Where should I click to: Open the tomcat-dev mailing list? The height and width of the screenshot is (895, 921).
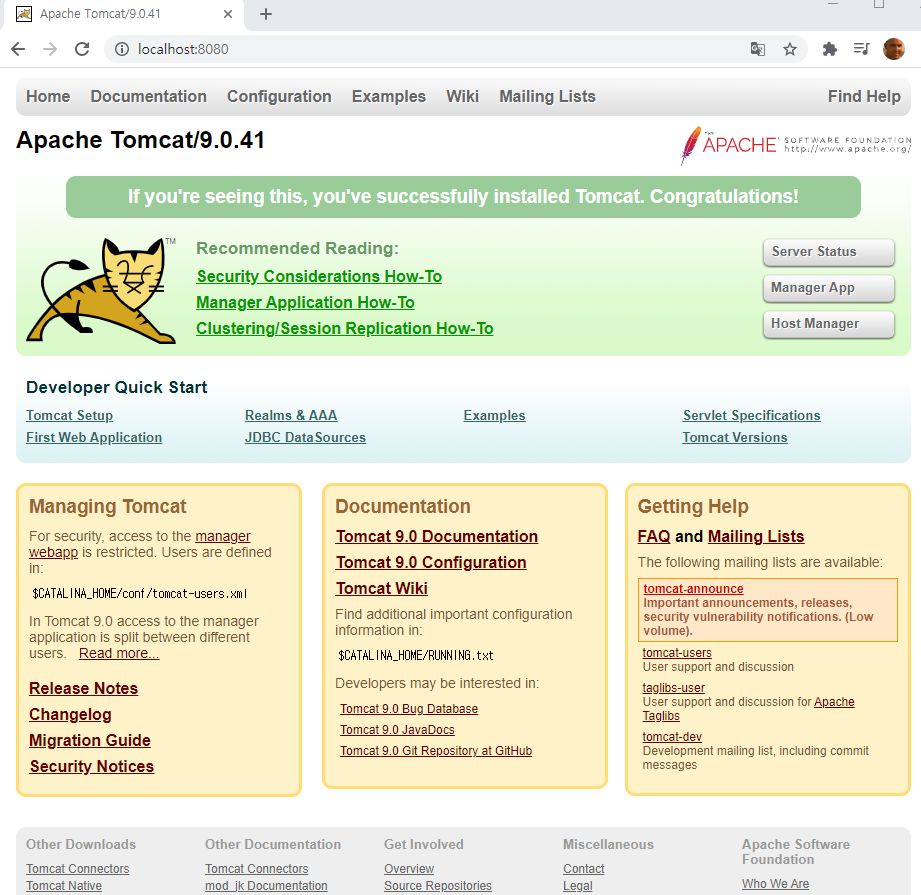tap(672, 737)
